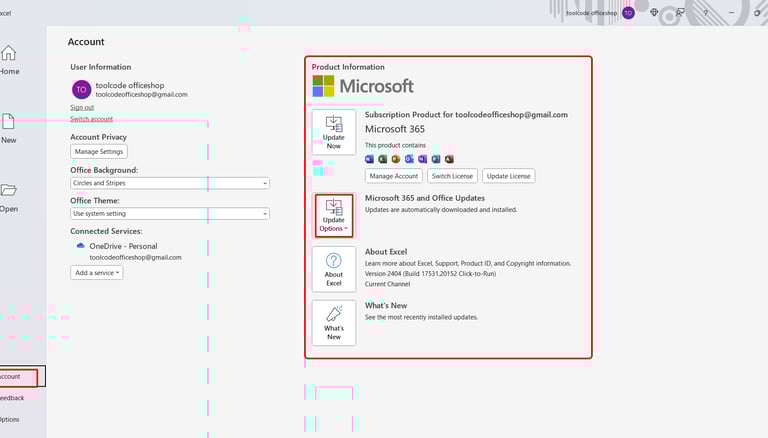This screenshot has width=768, height=438.
Task: Click the Version 2404 build text
Action: (x=430, y=274)
